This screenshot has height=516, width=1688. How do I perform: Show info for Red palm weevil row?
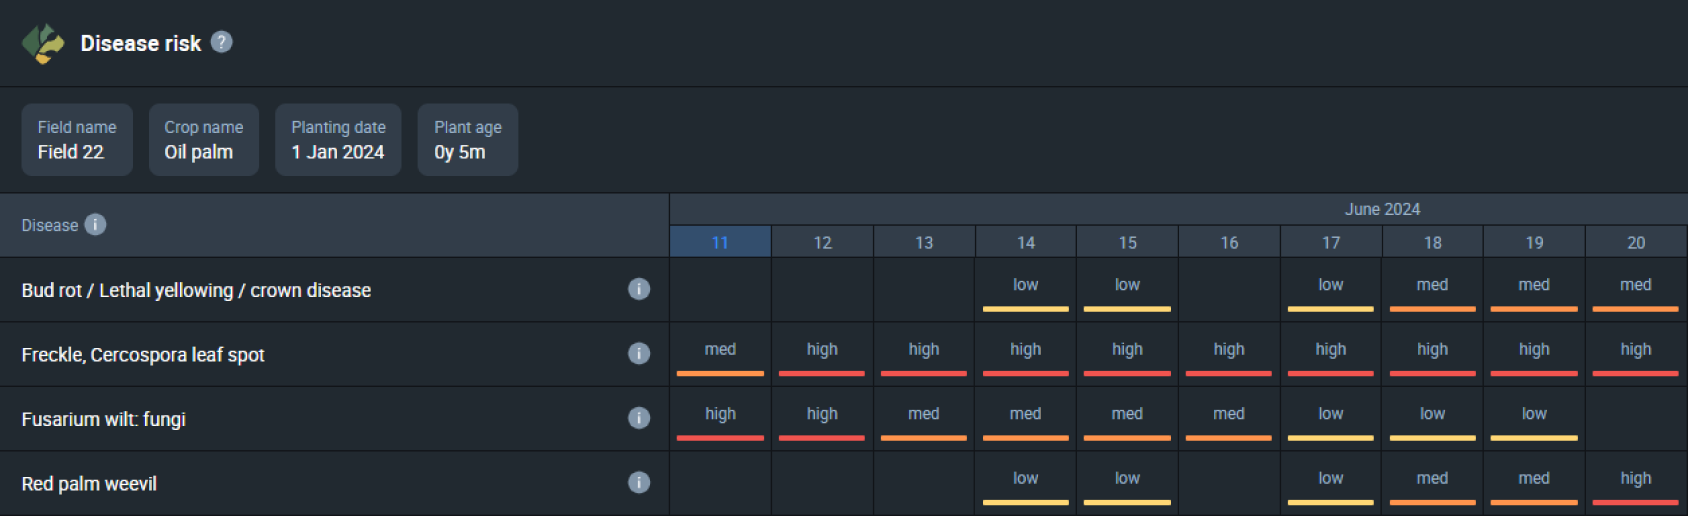pyautogui.click(x=639, y=482)
